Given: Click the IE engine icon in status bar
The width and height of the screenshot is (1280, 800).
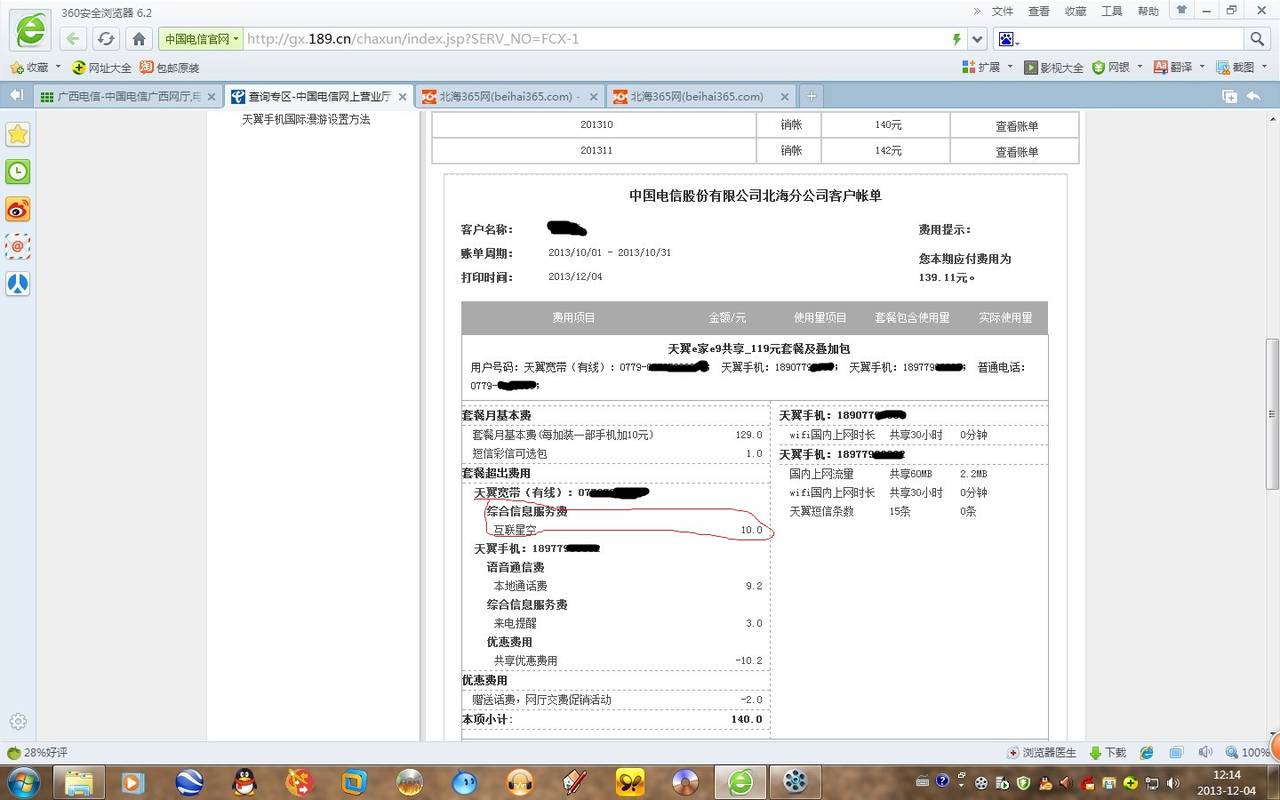Looking at the screenshot, I should (x=1146, y=752).
